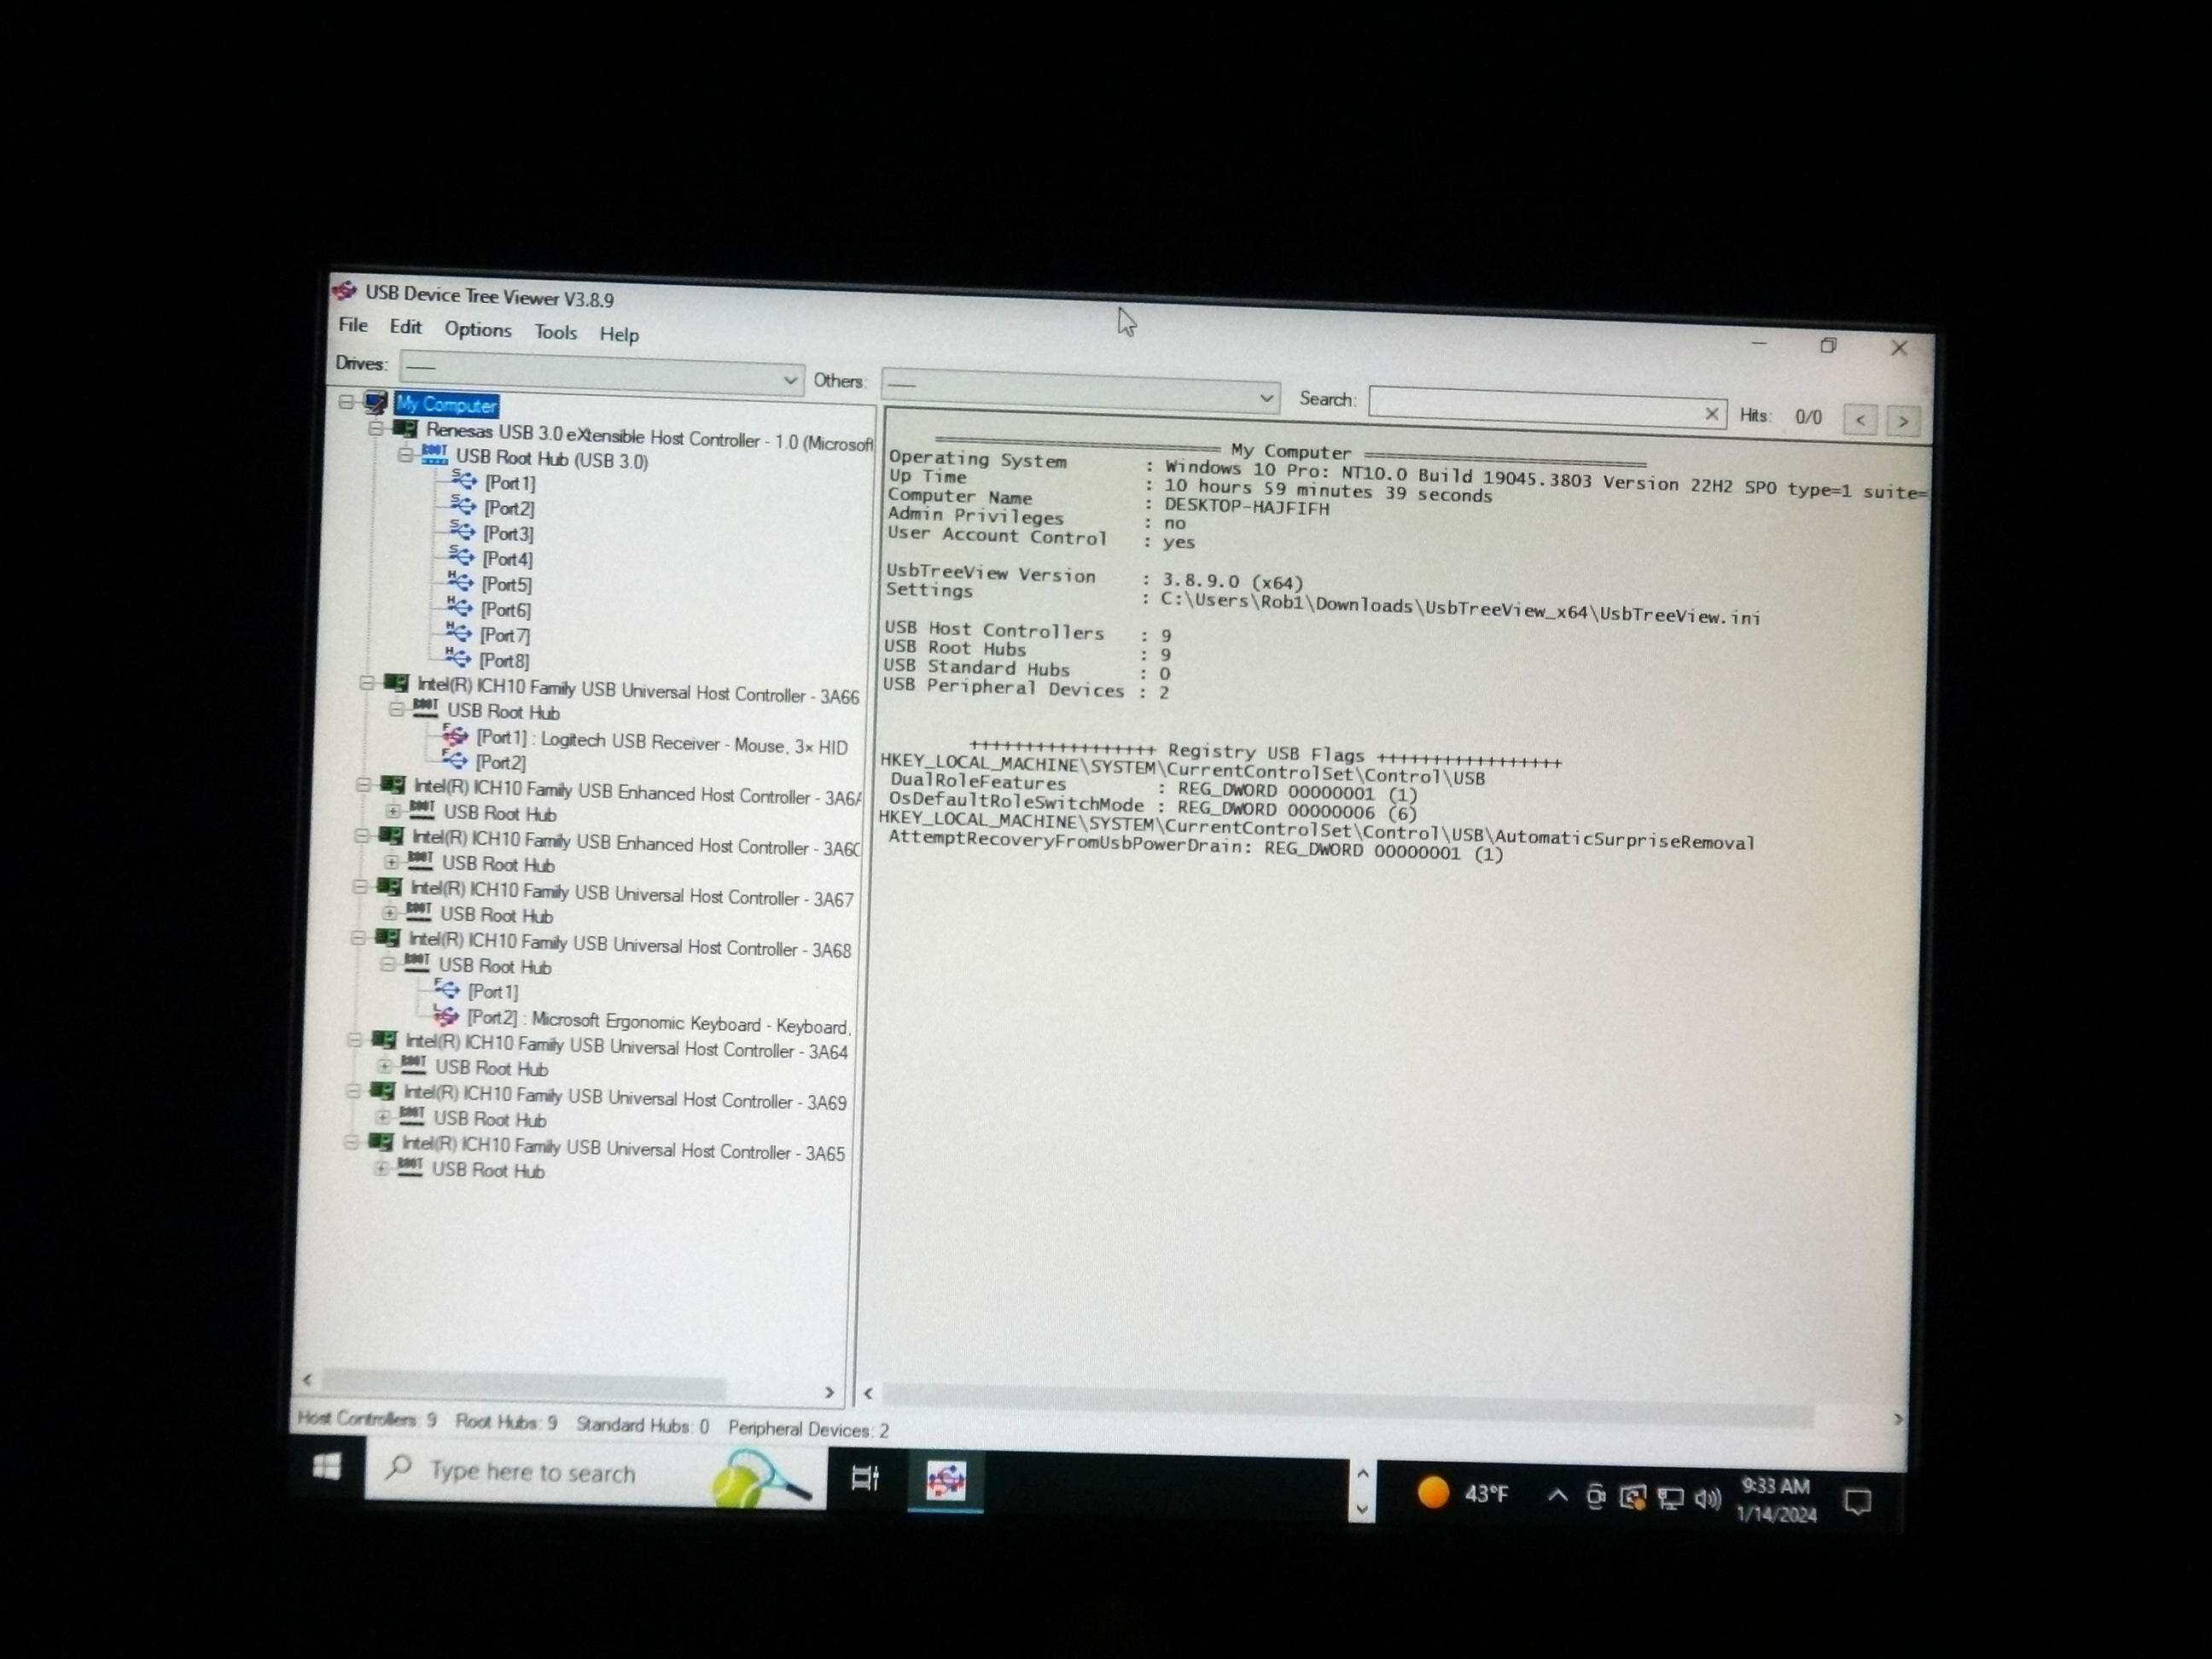
Task: Select Microsoft Ergonomic Keyboard tree entry
Action: 658,1022
